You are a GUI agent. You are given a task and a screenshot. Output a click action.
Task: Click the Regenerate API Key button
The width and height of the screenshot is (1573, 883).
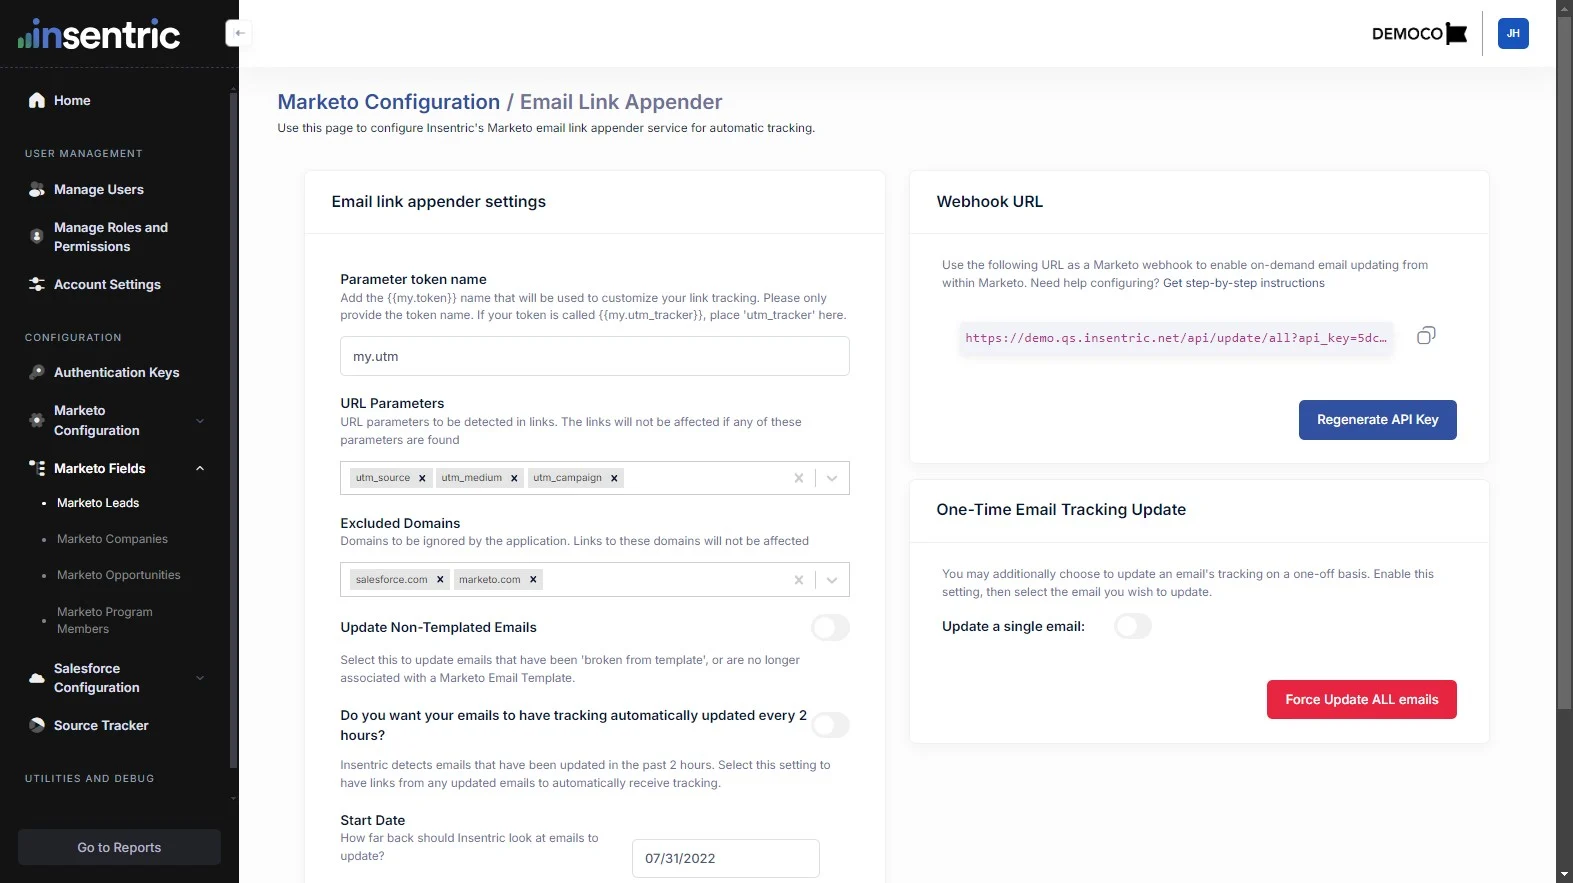point(1377,420)
